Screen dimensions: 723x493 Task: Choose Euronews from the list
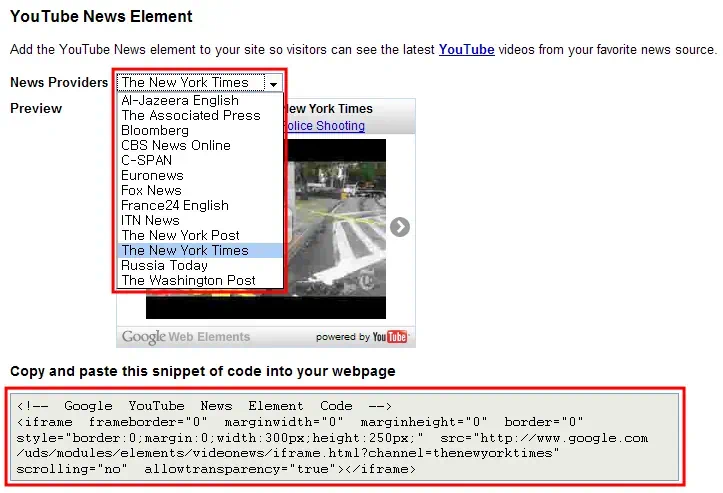(x=152, y=175)
